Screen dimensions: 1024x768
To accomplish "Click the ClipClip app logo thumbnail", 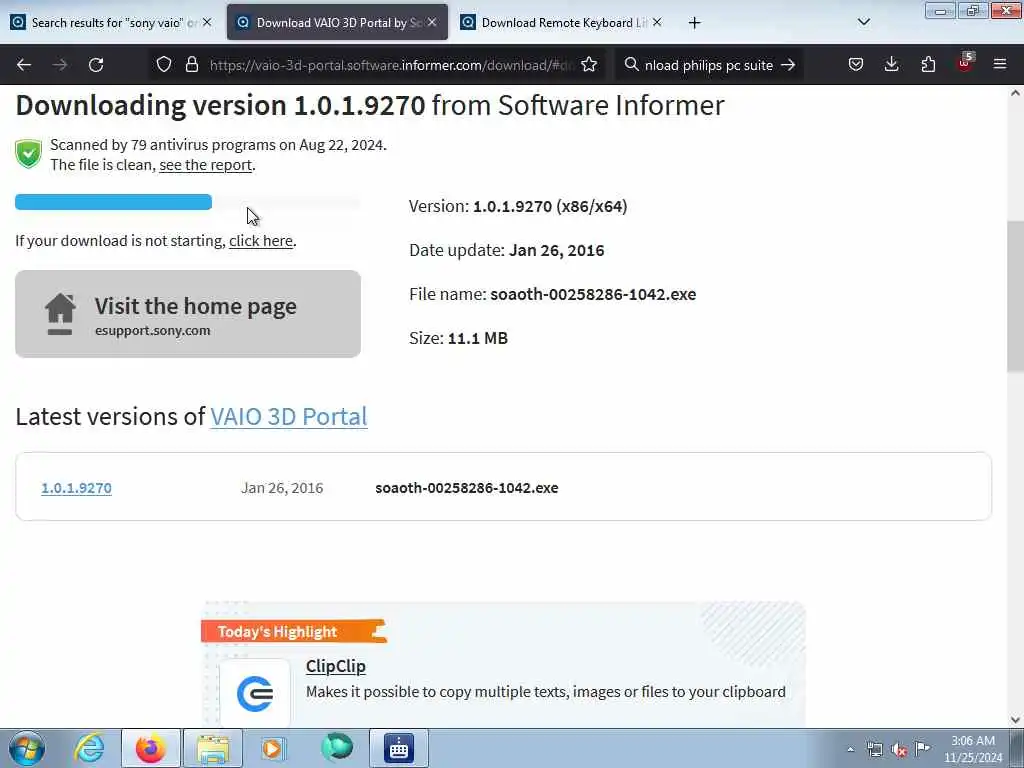I will pos(255,693).
